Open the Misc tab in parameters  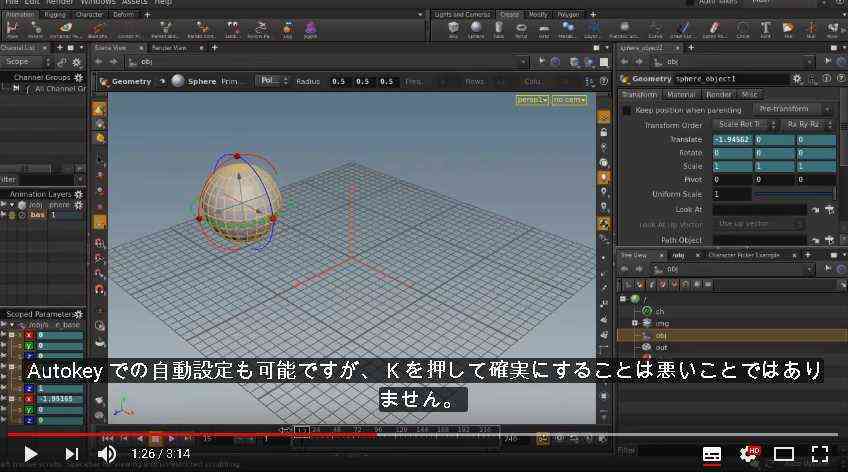(749, 95)
